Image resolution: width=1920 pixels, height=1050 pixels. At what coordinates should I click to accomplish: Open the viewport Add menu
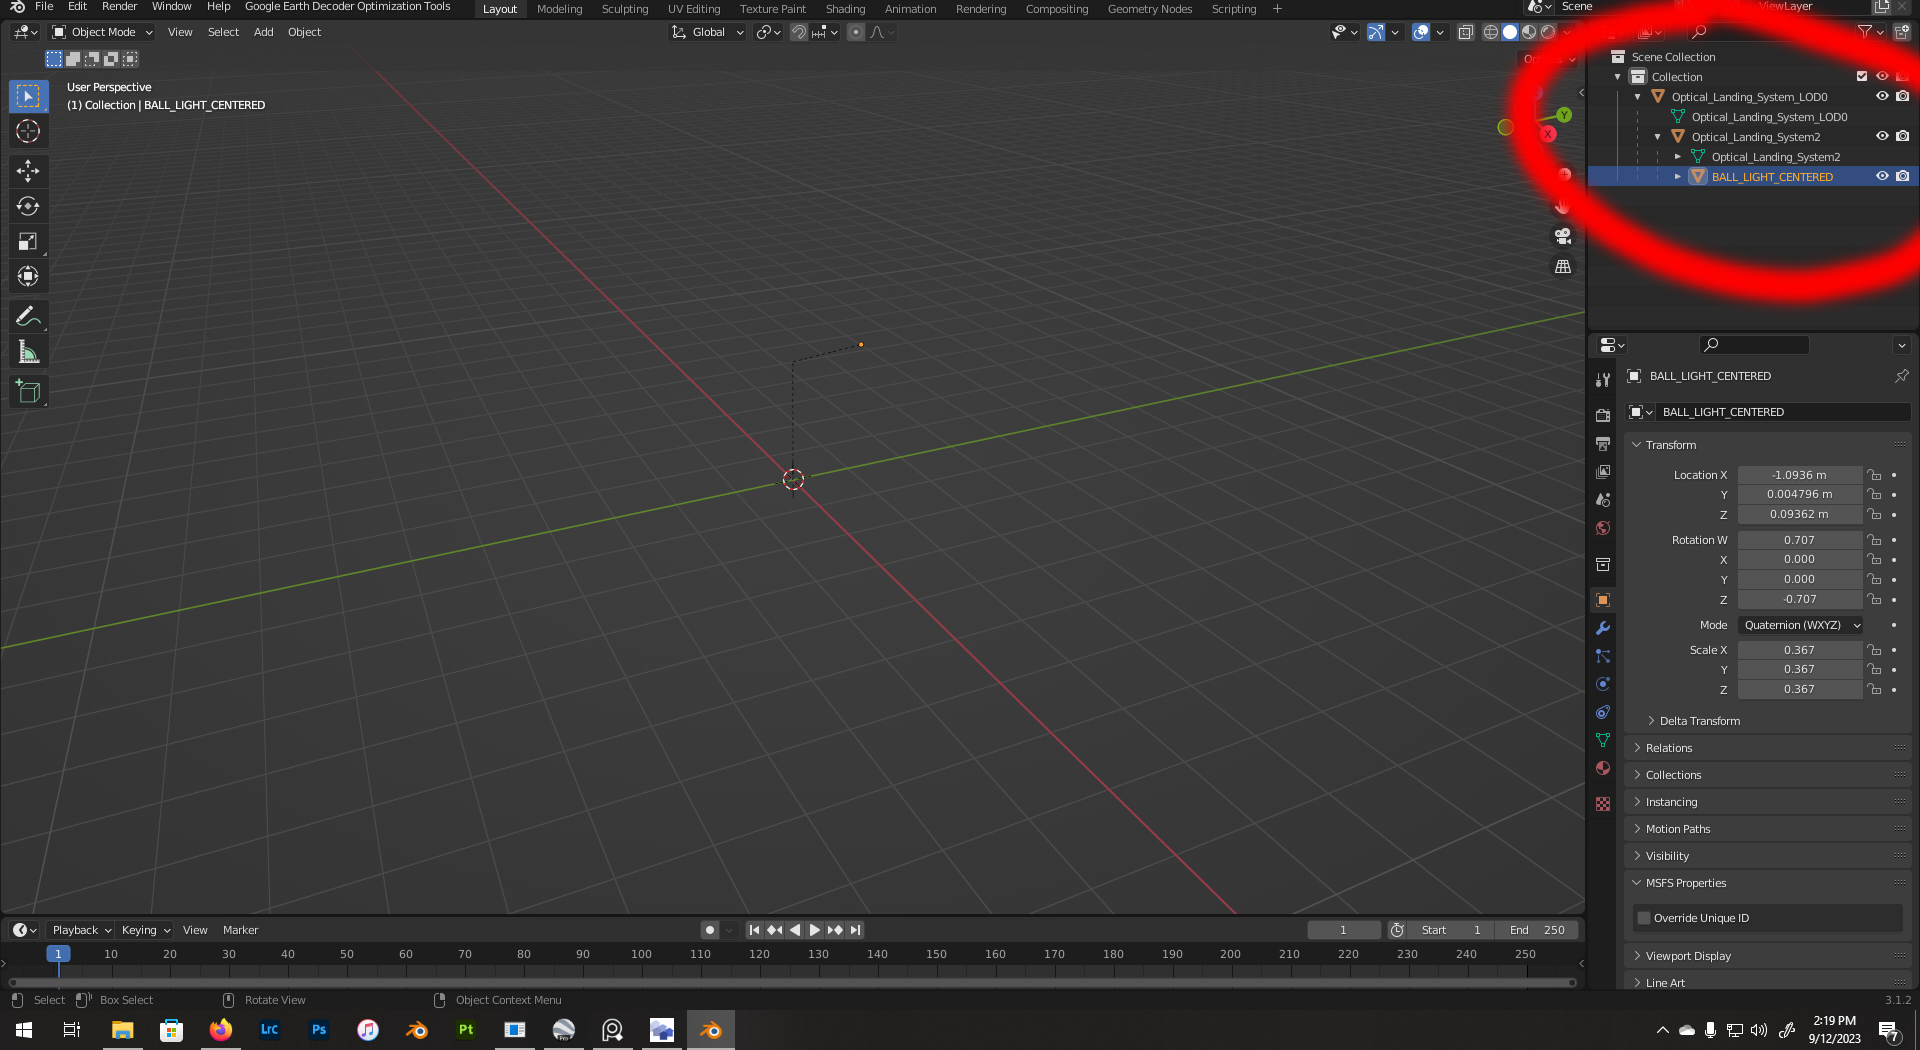click(264, 32)
